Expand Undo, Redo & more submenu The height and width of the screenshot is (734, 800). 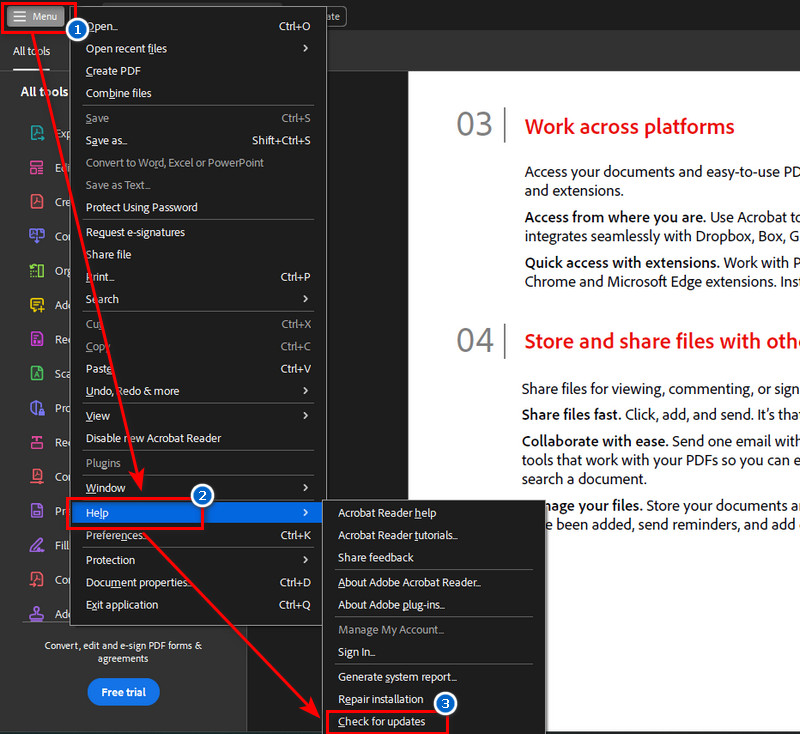click(x=198, y=391)
